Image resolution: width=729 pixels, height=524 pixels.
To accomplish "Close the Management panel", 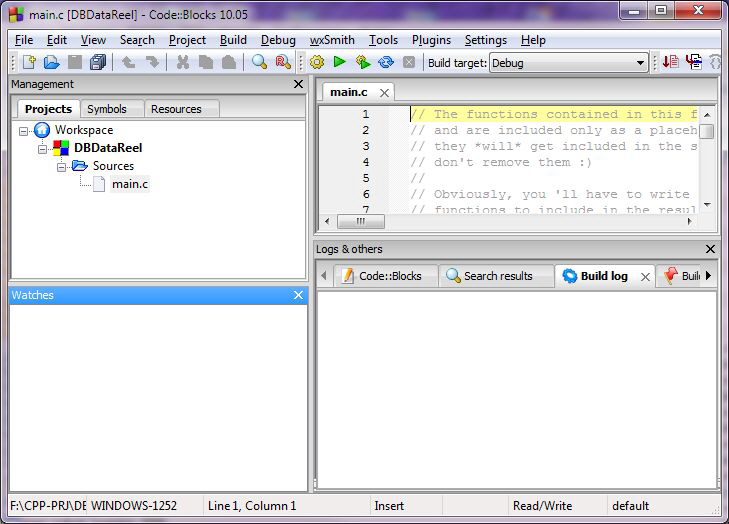I will tap(298, 84).
